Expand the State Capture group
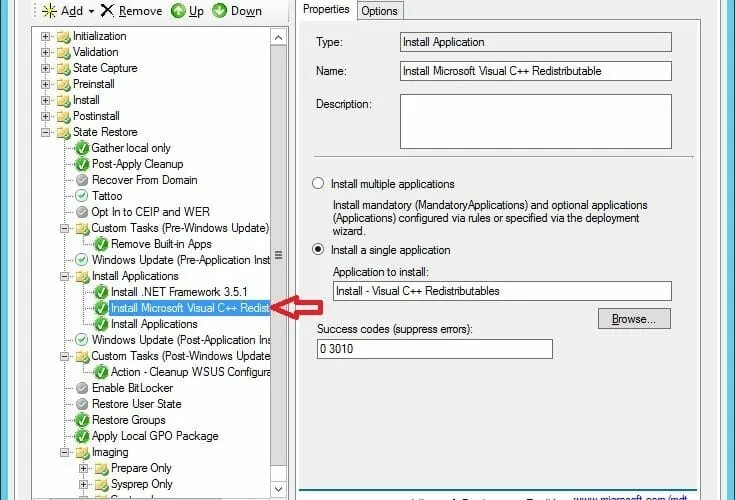 coord(45,68)
